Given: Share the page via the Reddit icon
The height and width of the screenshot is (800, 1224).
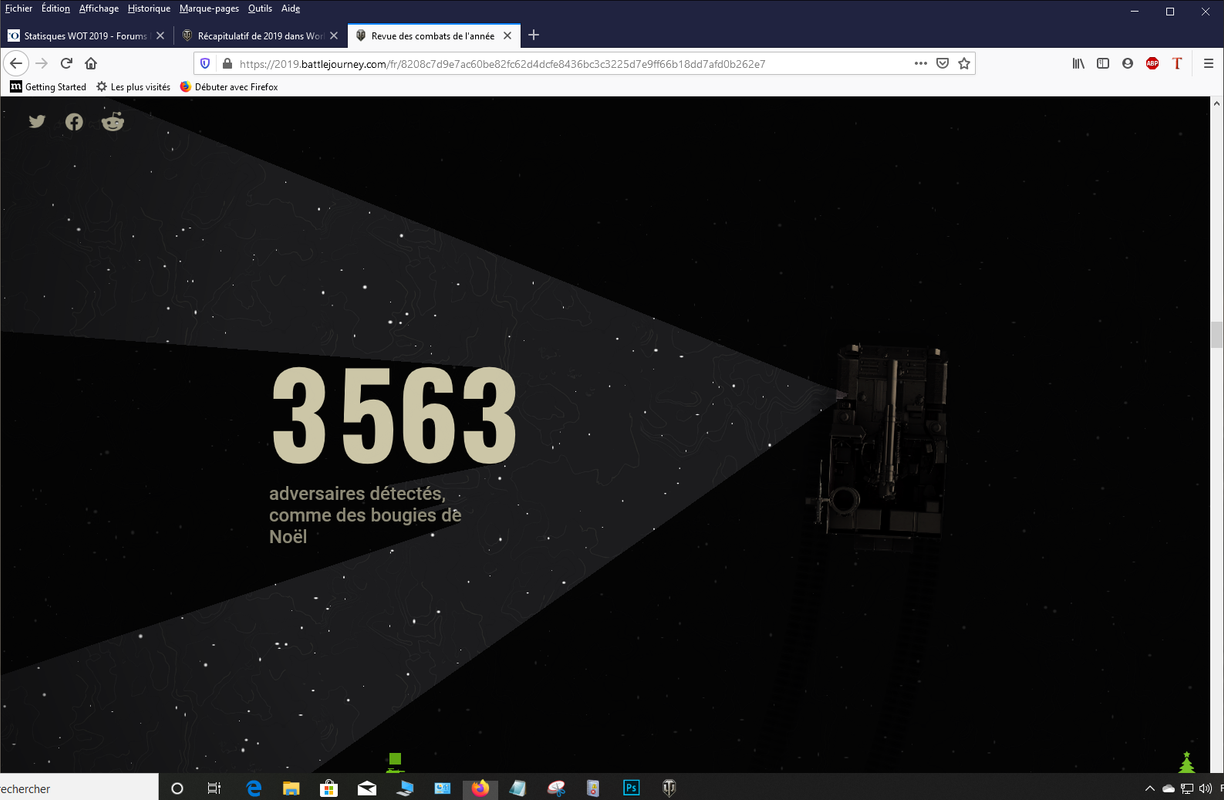Looking at the screenshot, I should point(113,122).
